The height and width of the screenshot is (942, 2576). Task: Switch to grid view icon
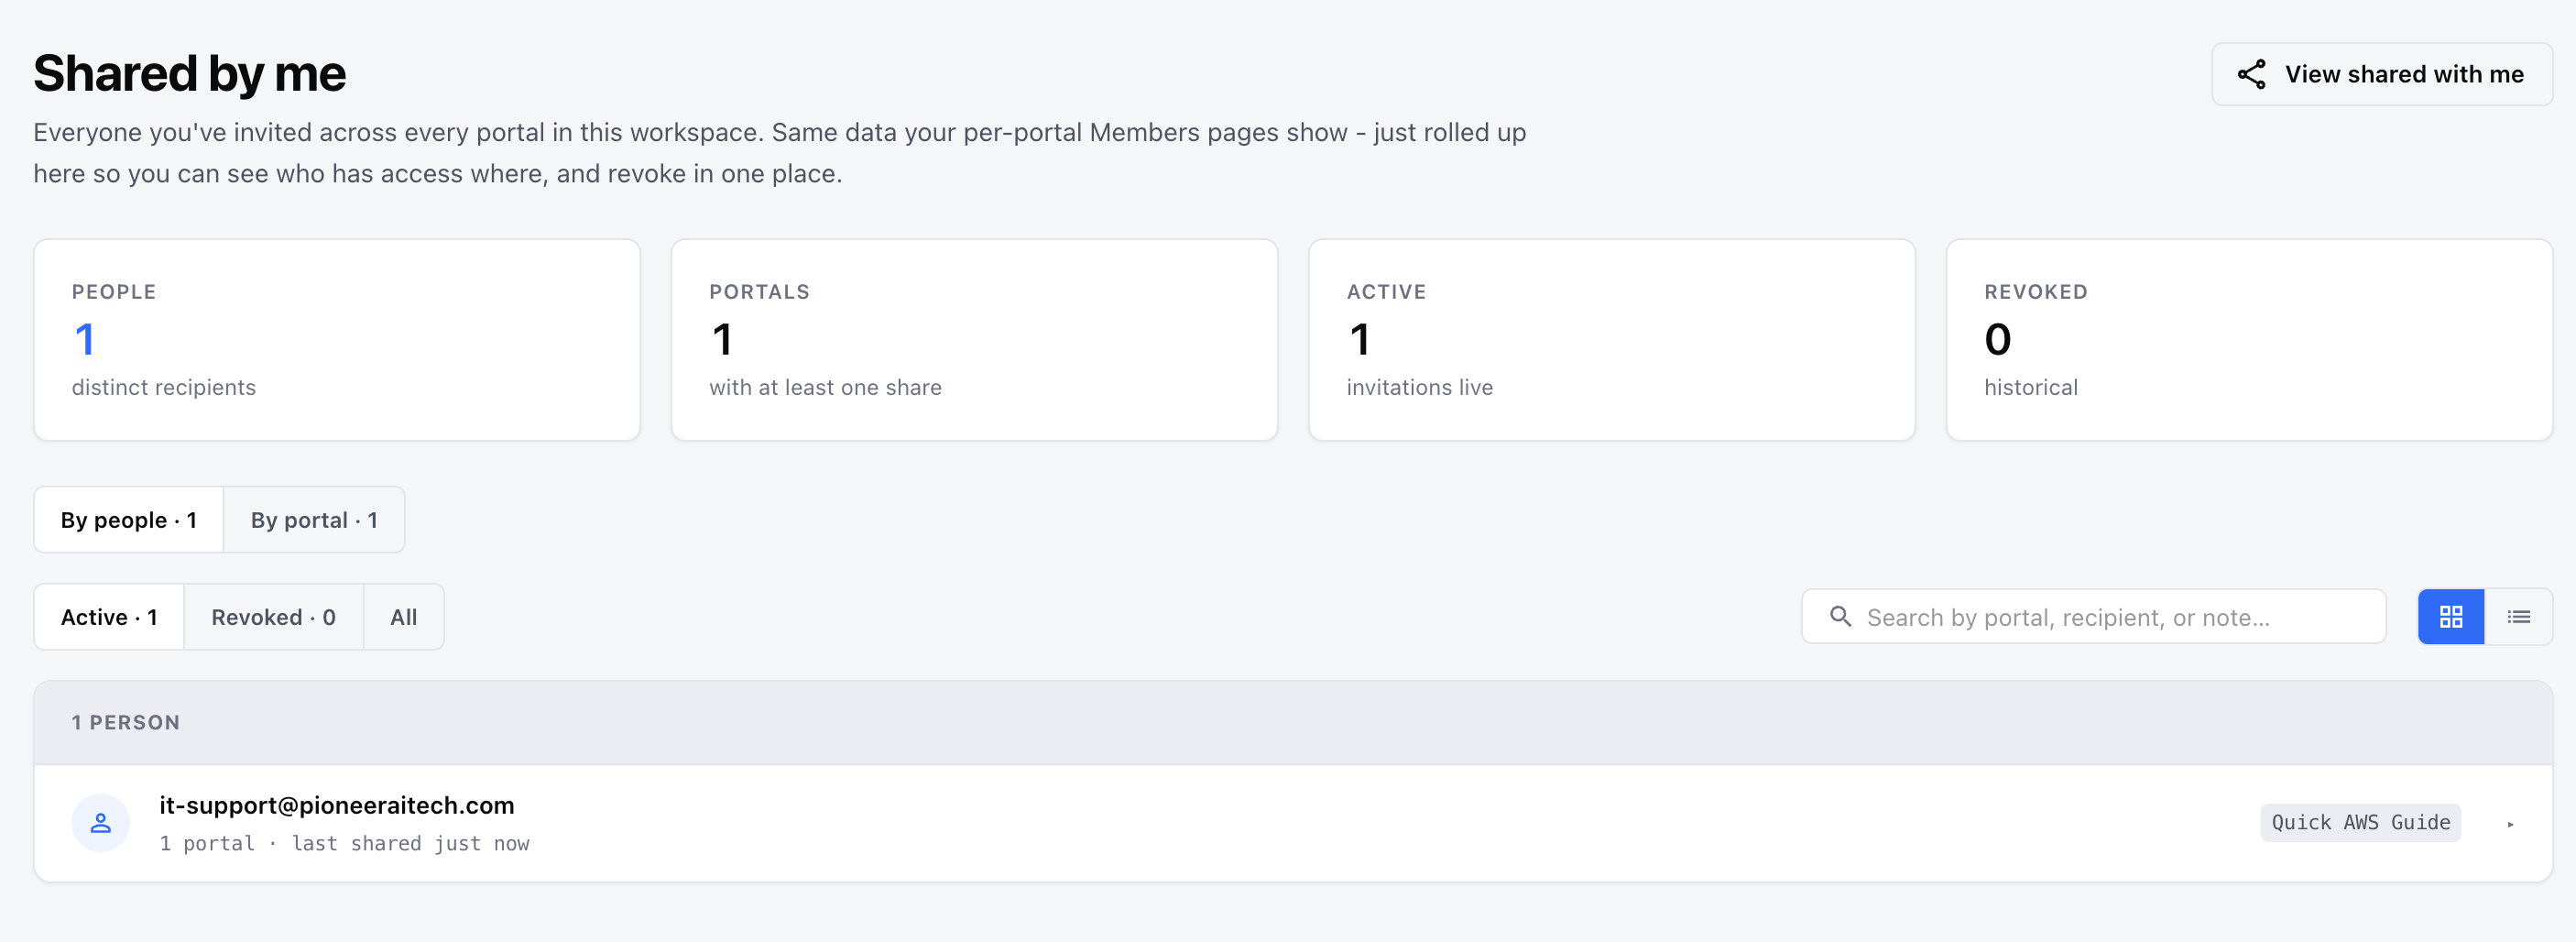pos(2450,617)
